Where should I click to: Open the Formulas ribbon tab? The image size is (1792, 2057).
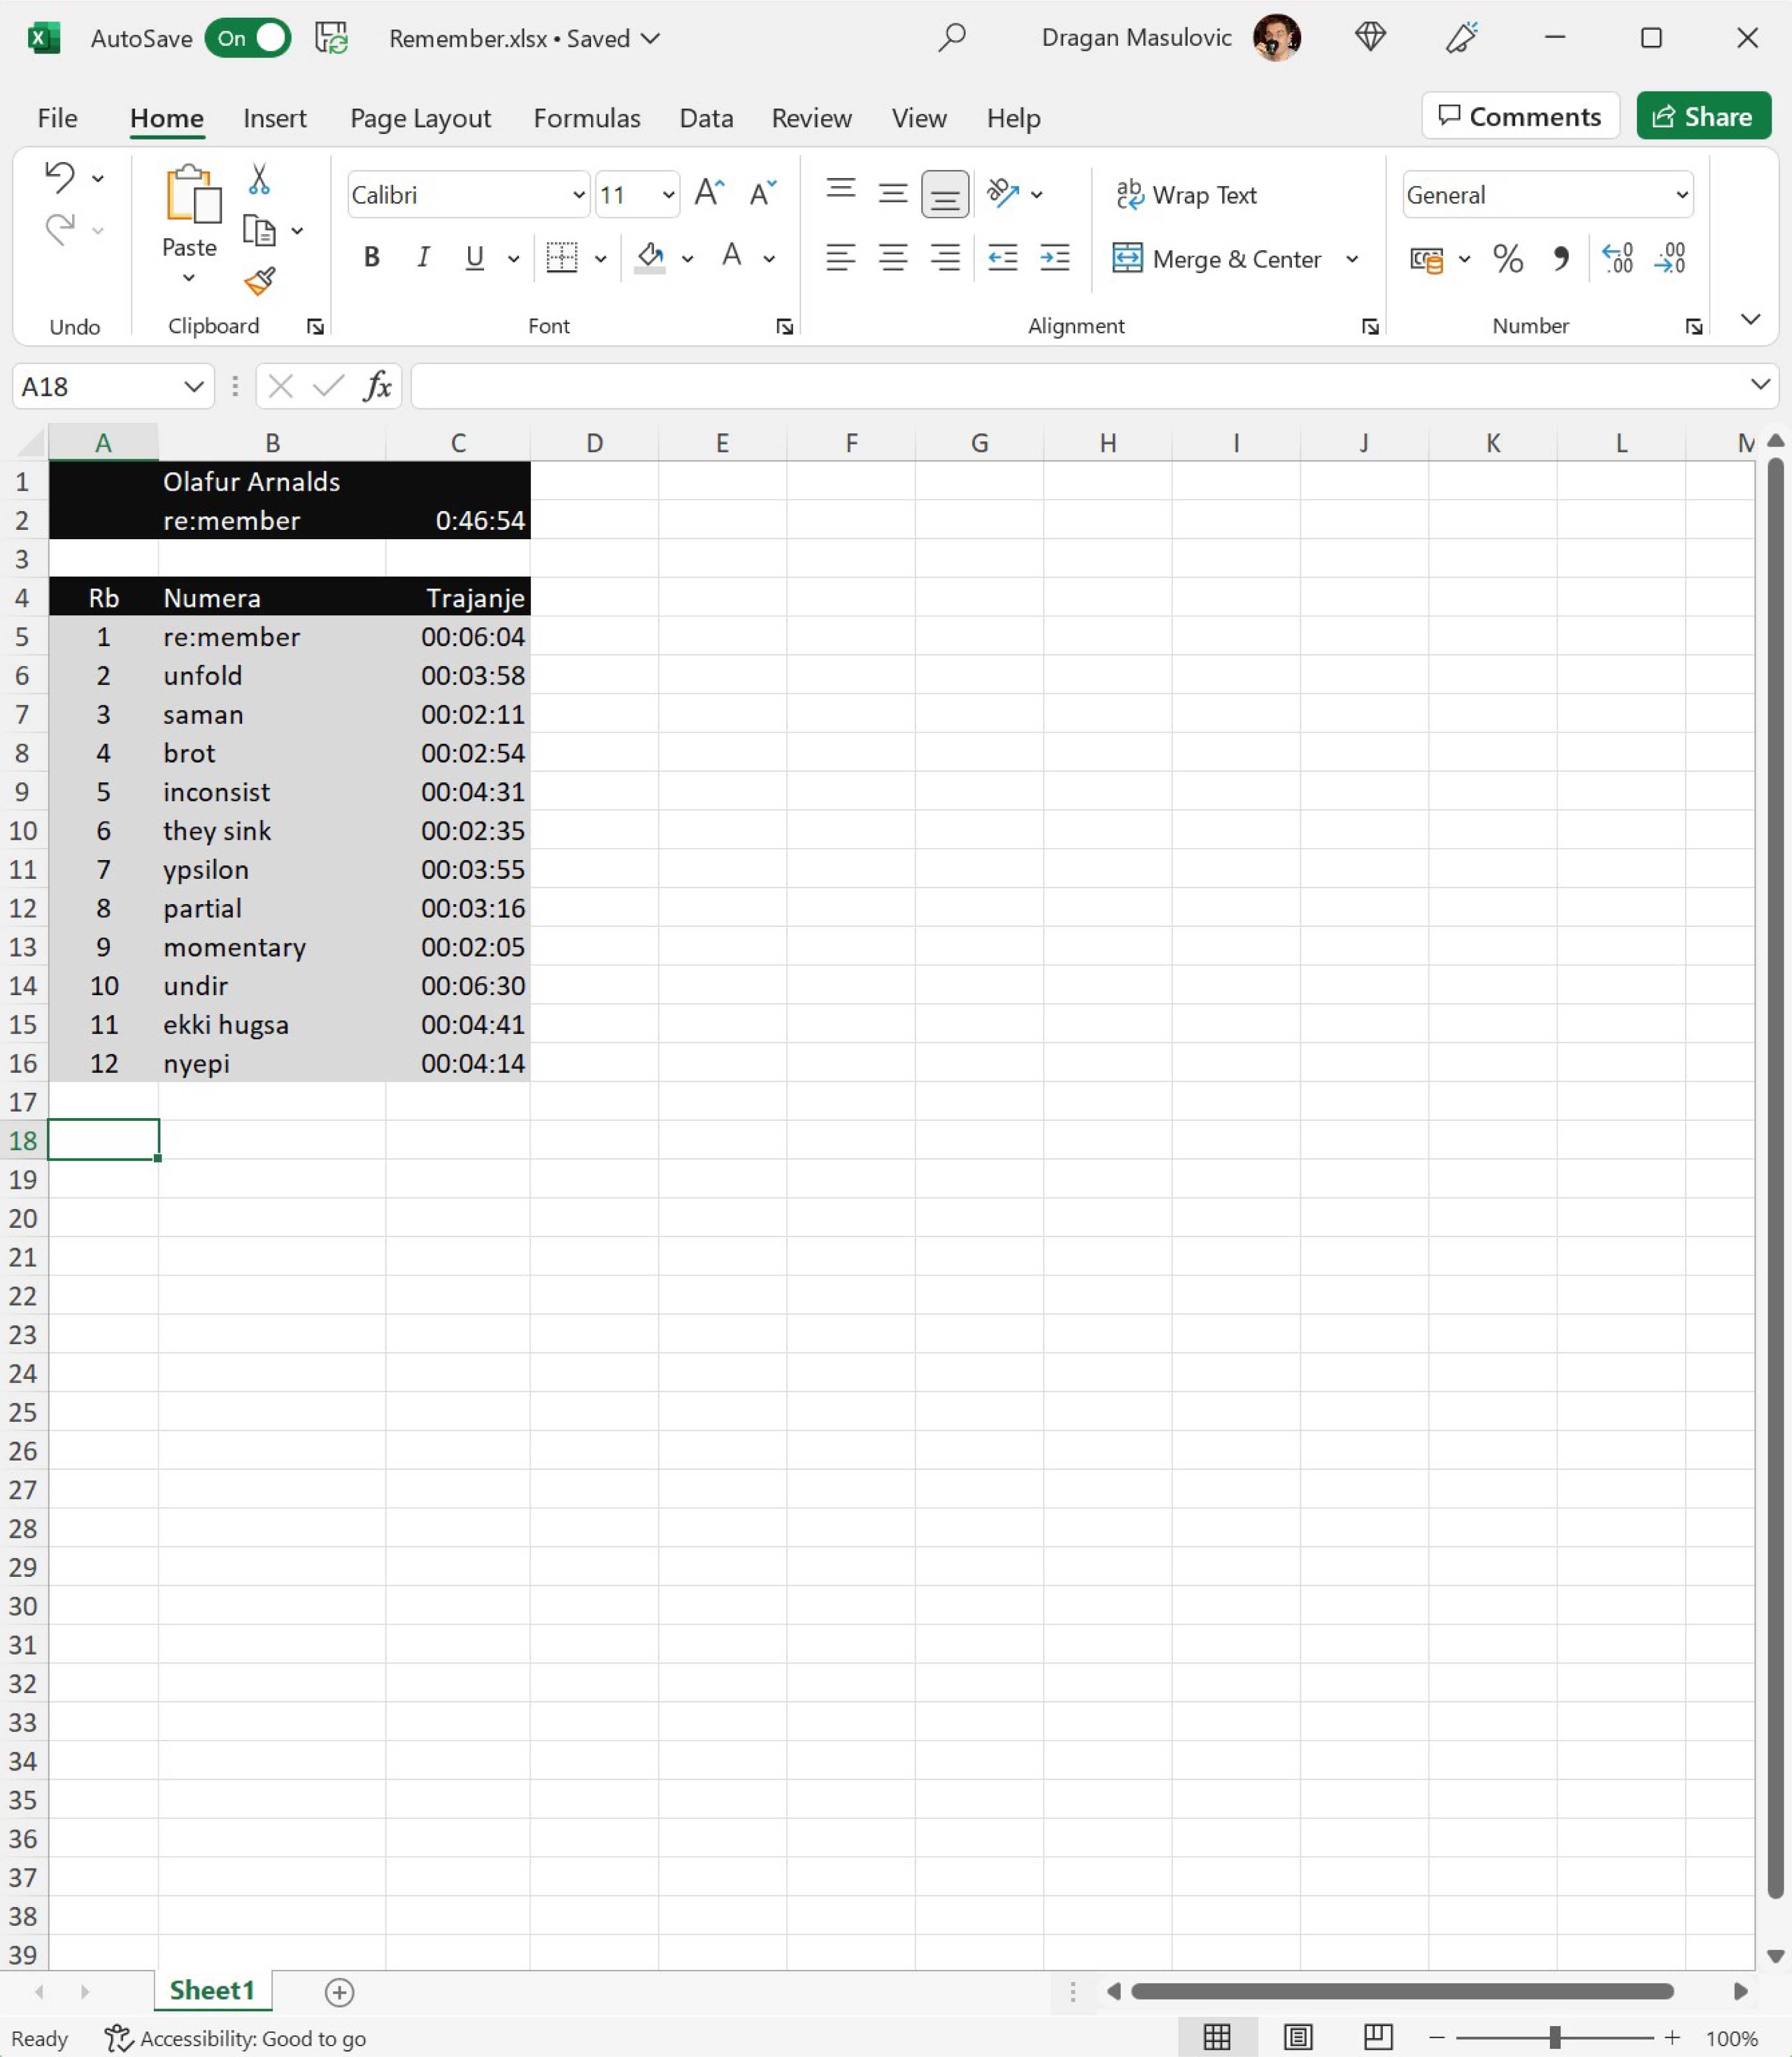coord(586,118)
